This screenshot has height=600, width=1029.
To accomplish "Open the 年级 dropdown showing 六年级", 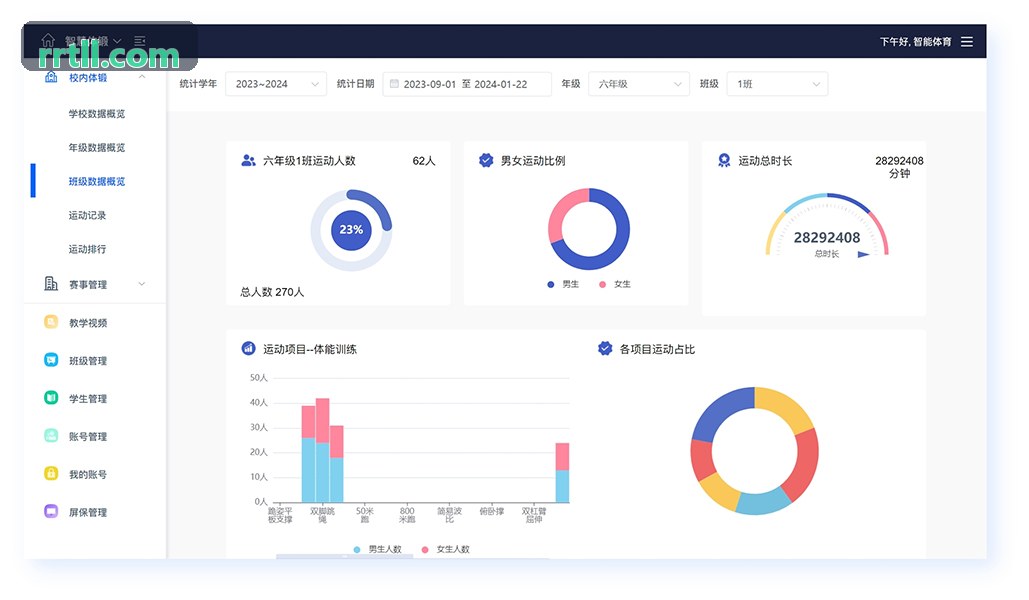I will tap(639, 84).
